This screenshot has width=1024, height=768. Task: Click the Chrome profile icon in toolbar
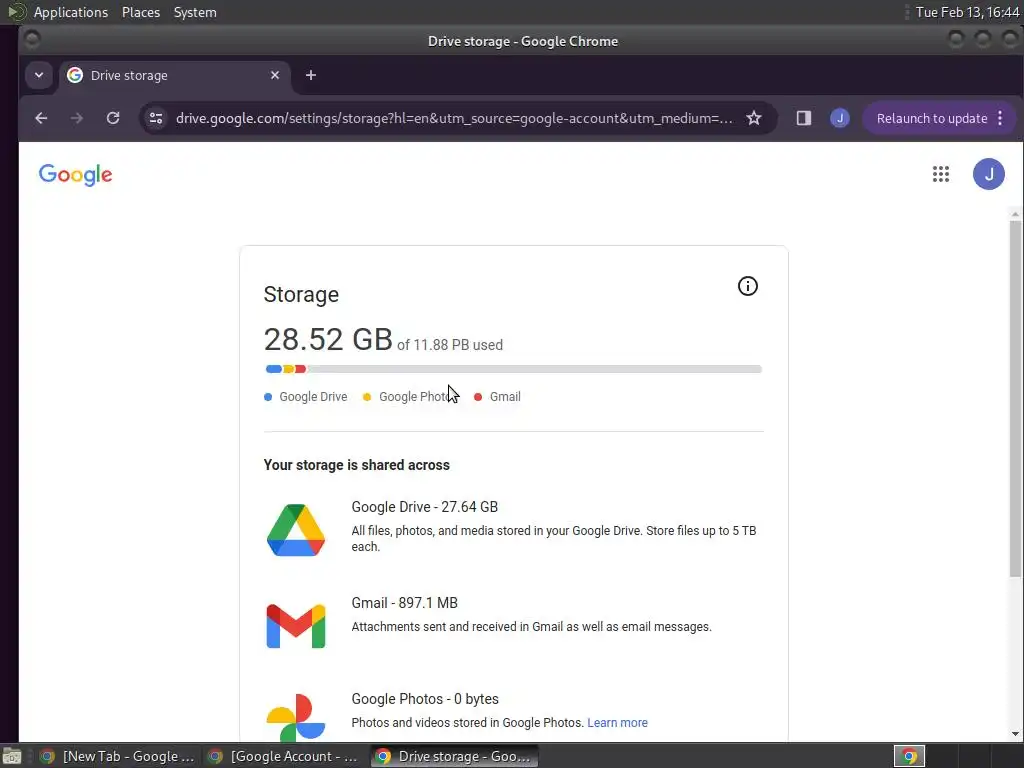coord(840,118)
